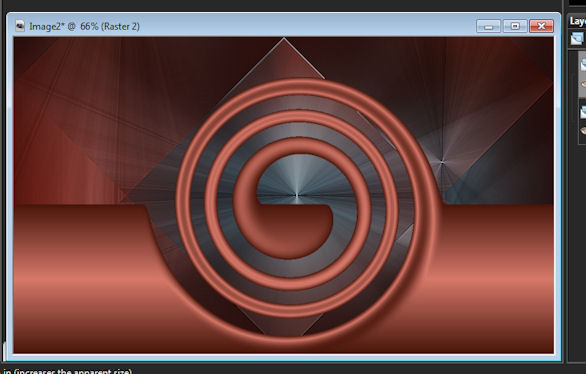
Task: Toggle visibility eye of the top layer
Action: tap(583, 84)
